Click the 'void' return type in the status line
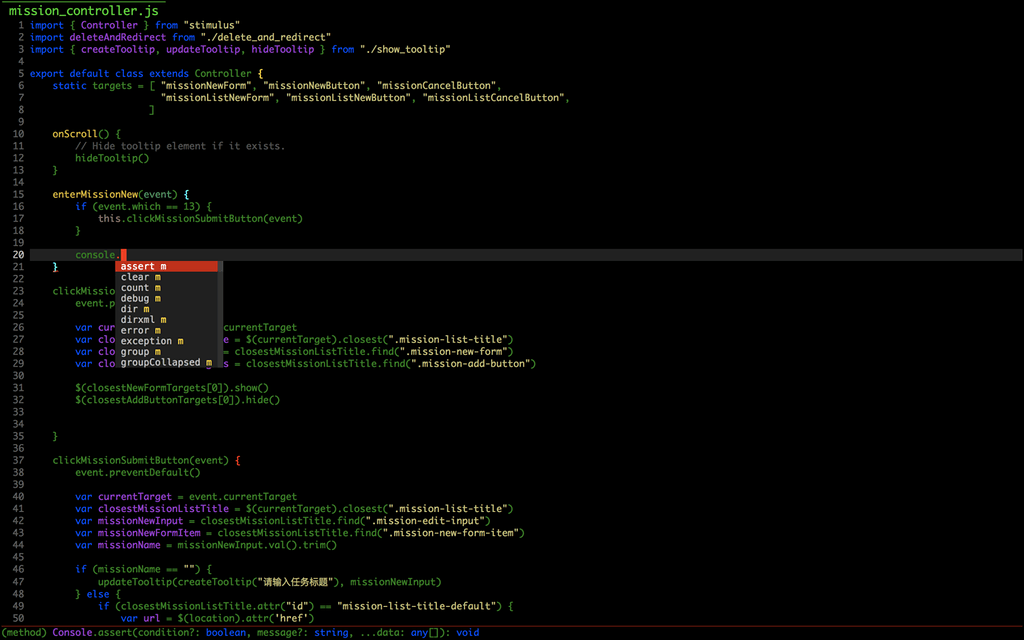The image size is (1024, 640). (467, 632)
